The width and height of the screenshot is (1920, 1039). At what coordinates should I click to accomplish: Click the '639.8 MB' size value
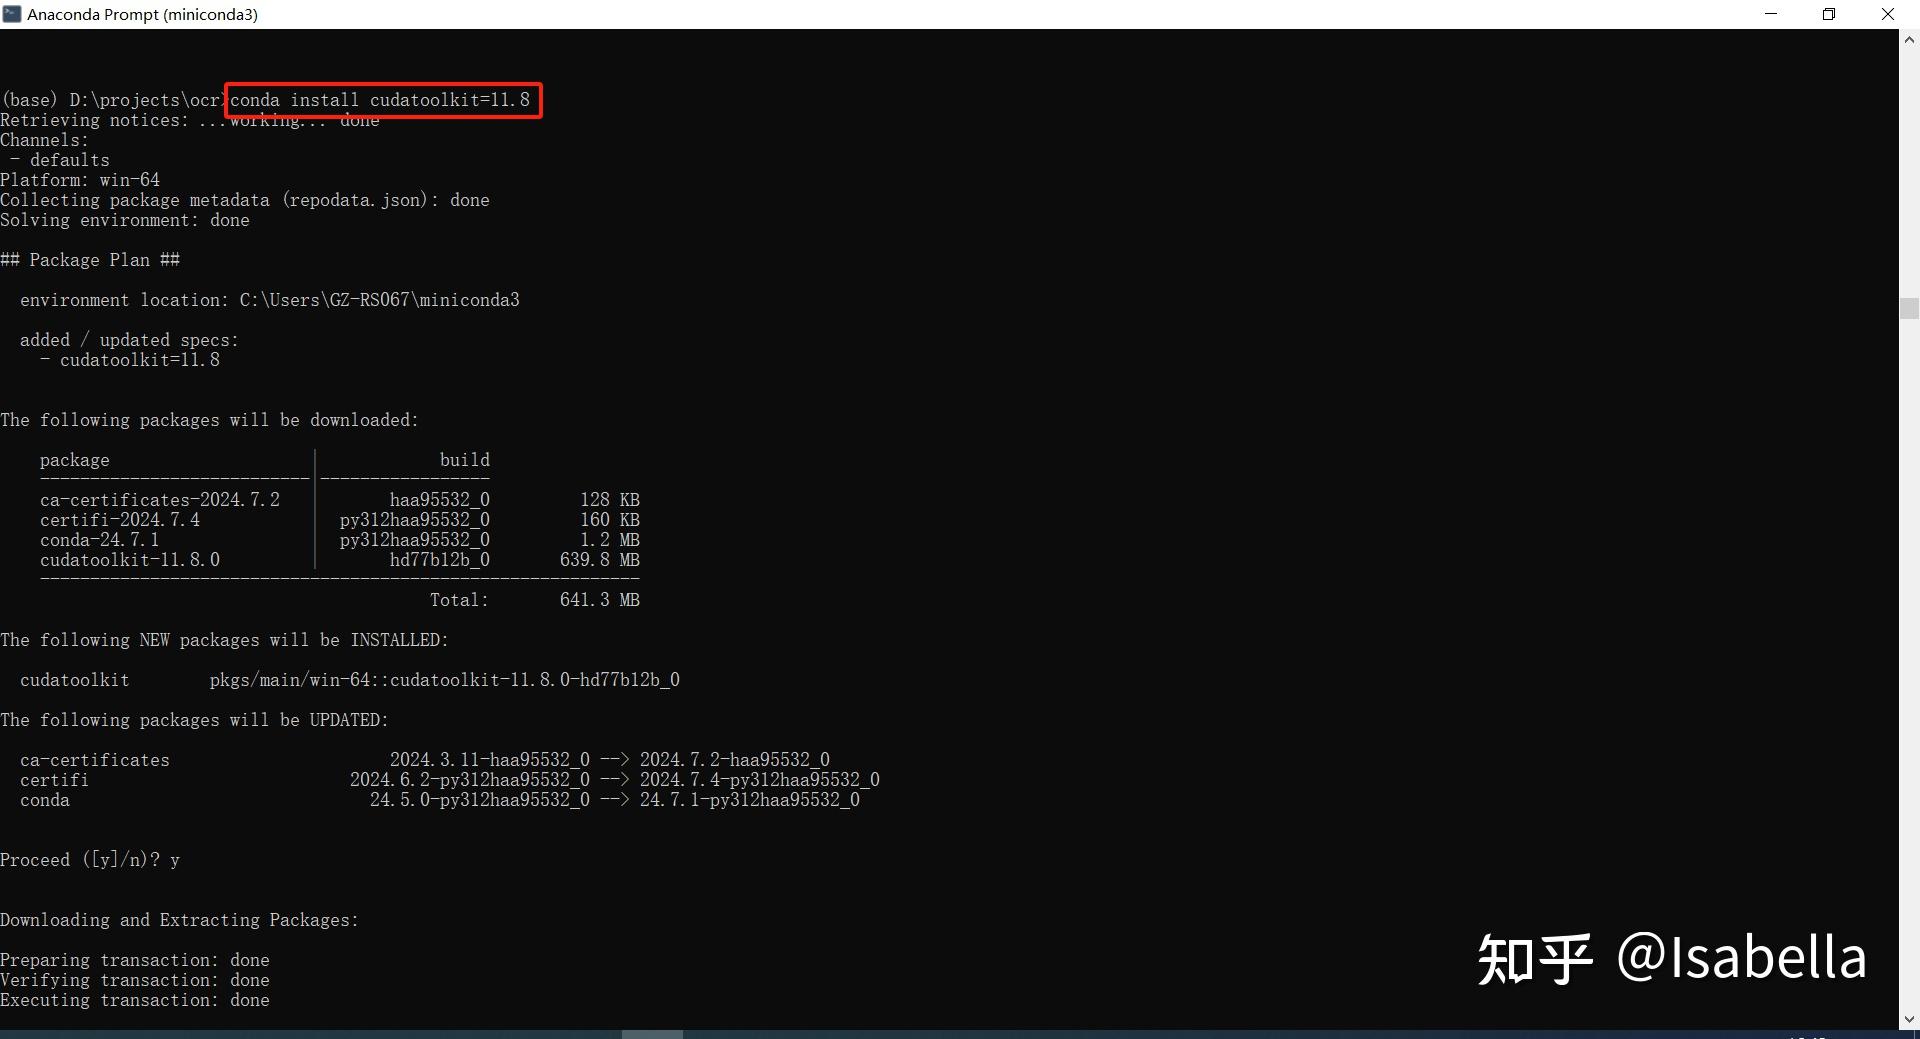(600, 560)
